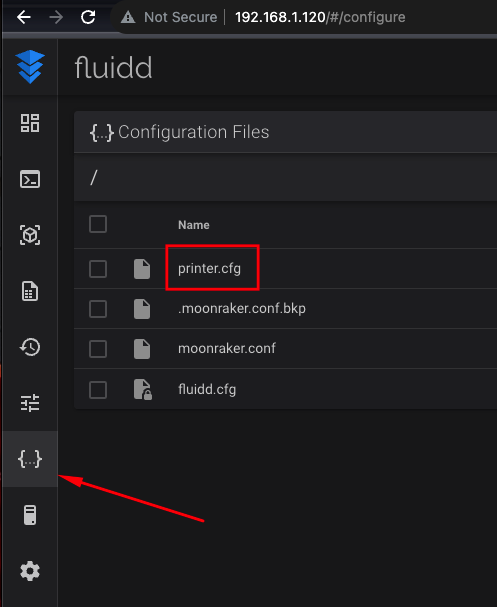Open the System host icon in sidebar
Image resolution: width=497 pixels, height=607 pixels.
click(30, 515)
